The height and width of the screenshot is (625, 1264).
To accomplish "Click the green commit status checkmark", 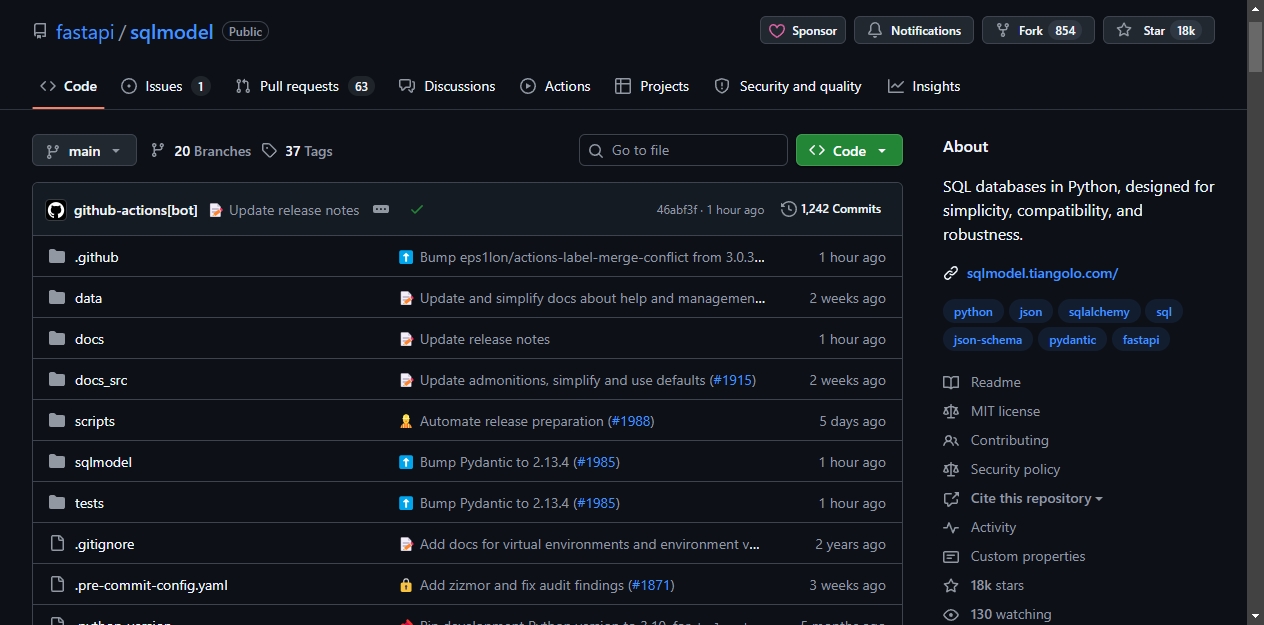I will tap(417, 210).
